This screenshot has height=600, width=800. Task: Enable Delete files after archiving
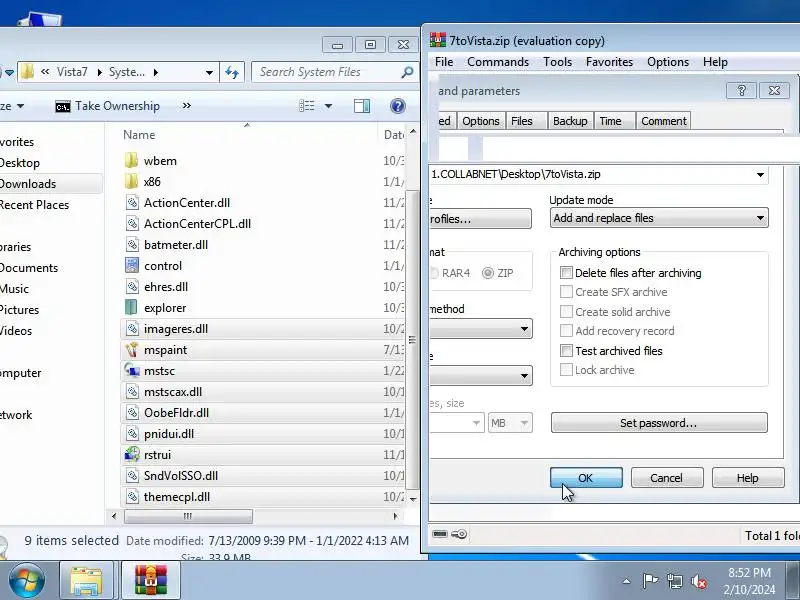click(x=566, y=272)
